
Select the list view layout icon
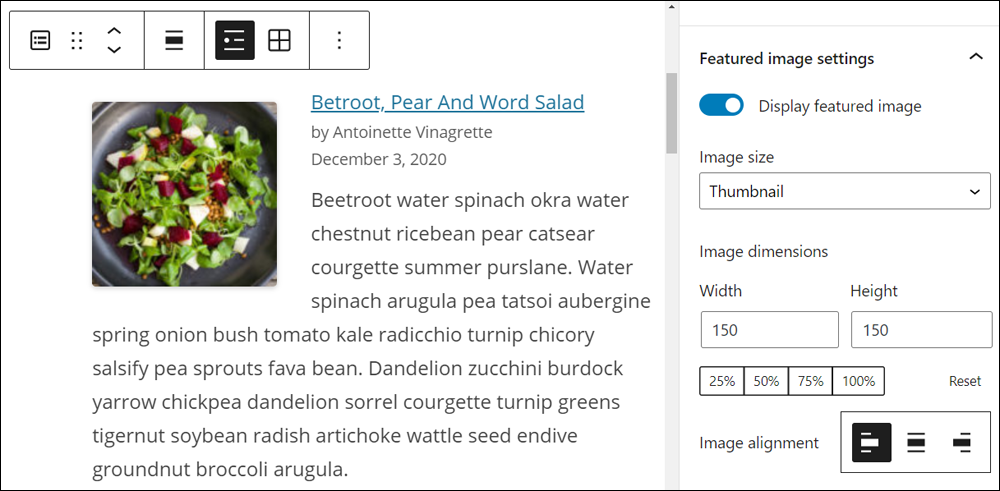tap(235, 40)
